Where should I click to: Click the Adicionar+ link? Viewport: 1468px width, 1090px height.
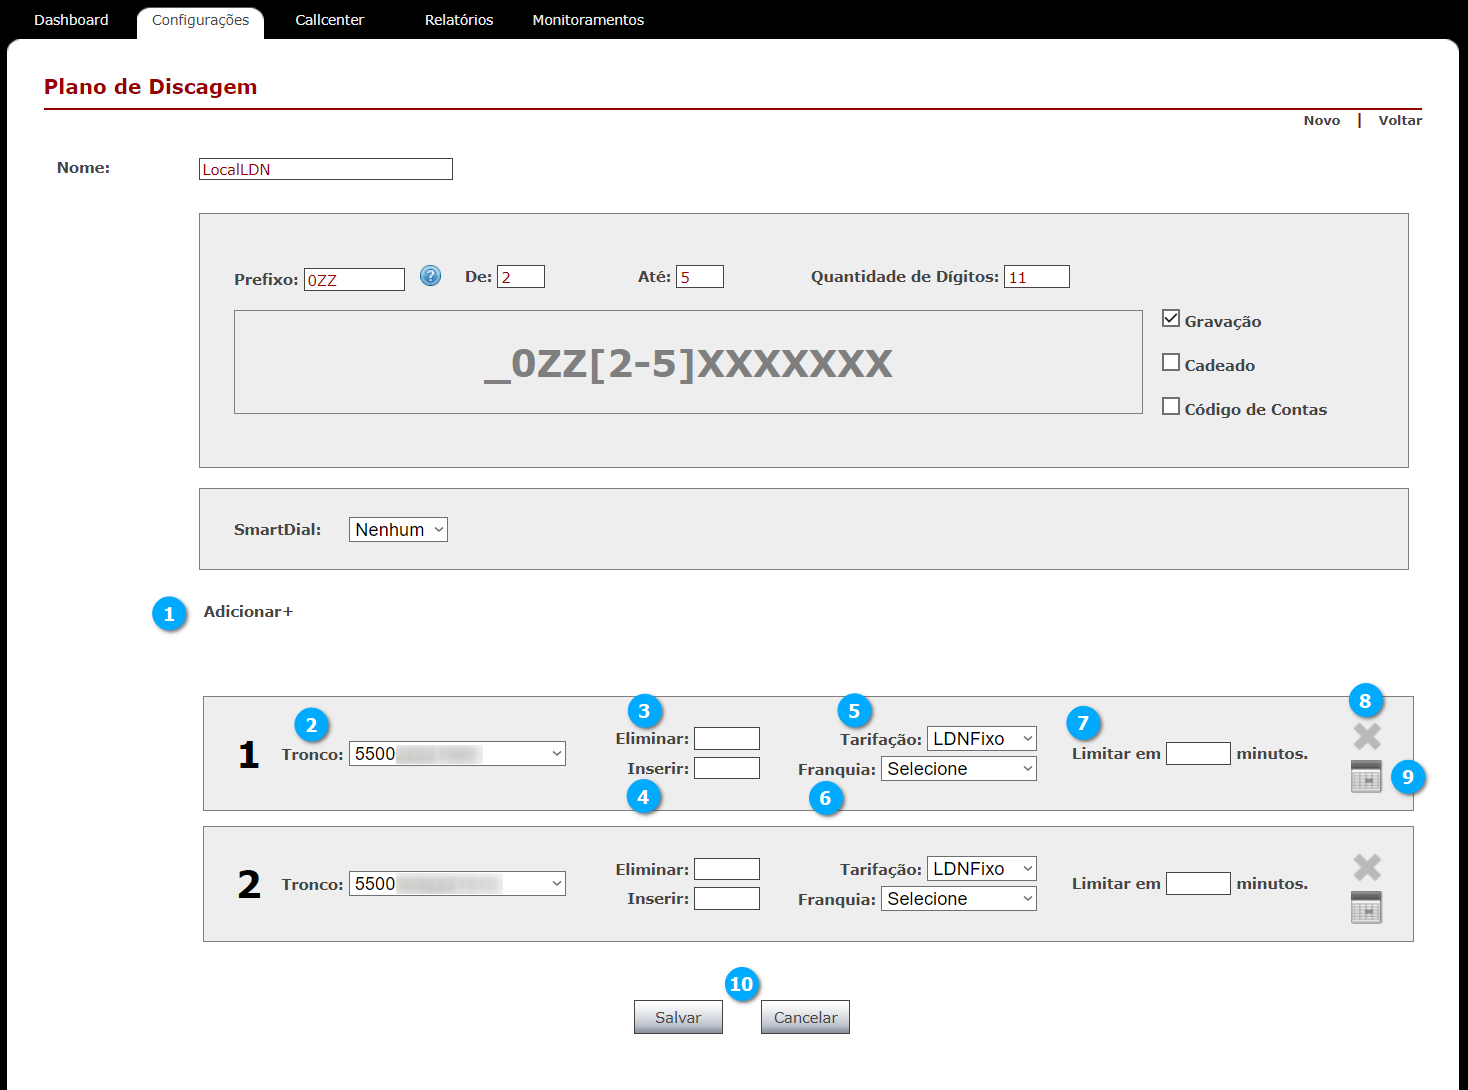248,612
